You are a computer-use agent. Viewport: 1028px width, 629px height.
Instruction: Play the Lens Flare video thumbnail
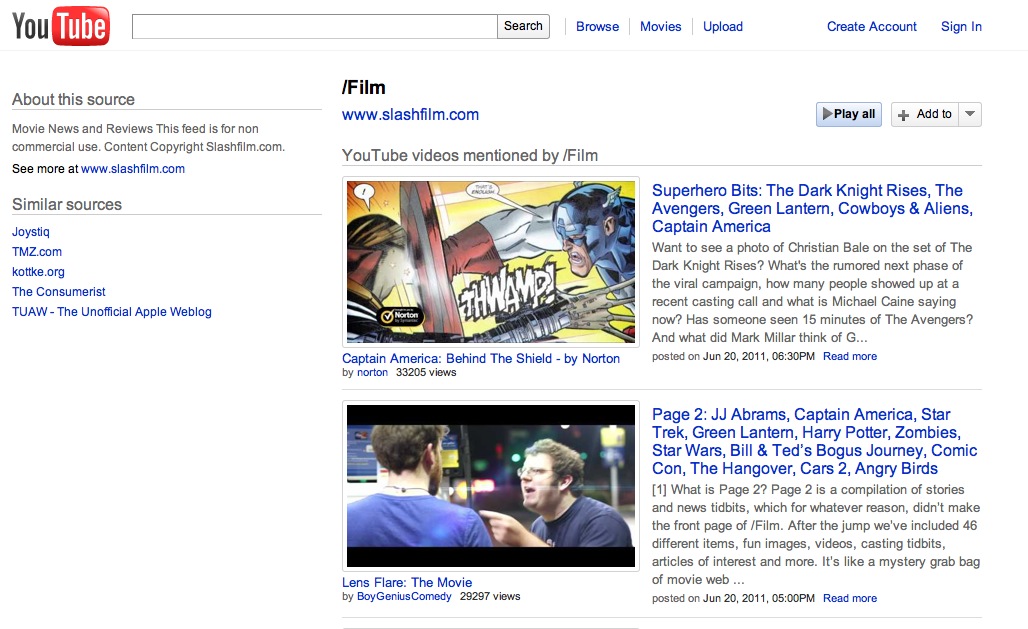click(490, 486)
